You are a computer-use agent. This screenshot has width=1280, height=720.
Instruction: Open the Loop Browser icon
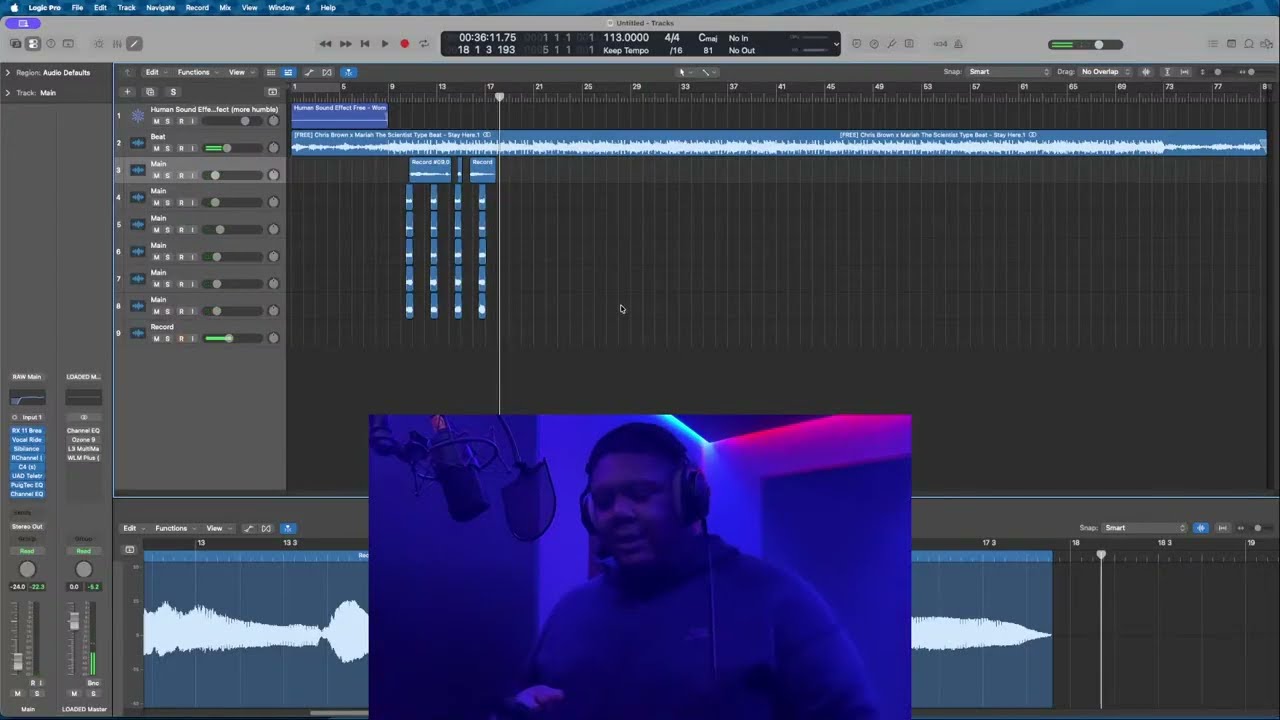[1249, 44]
